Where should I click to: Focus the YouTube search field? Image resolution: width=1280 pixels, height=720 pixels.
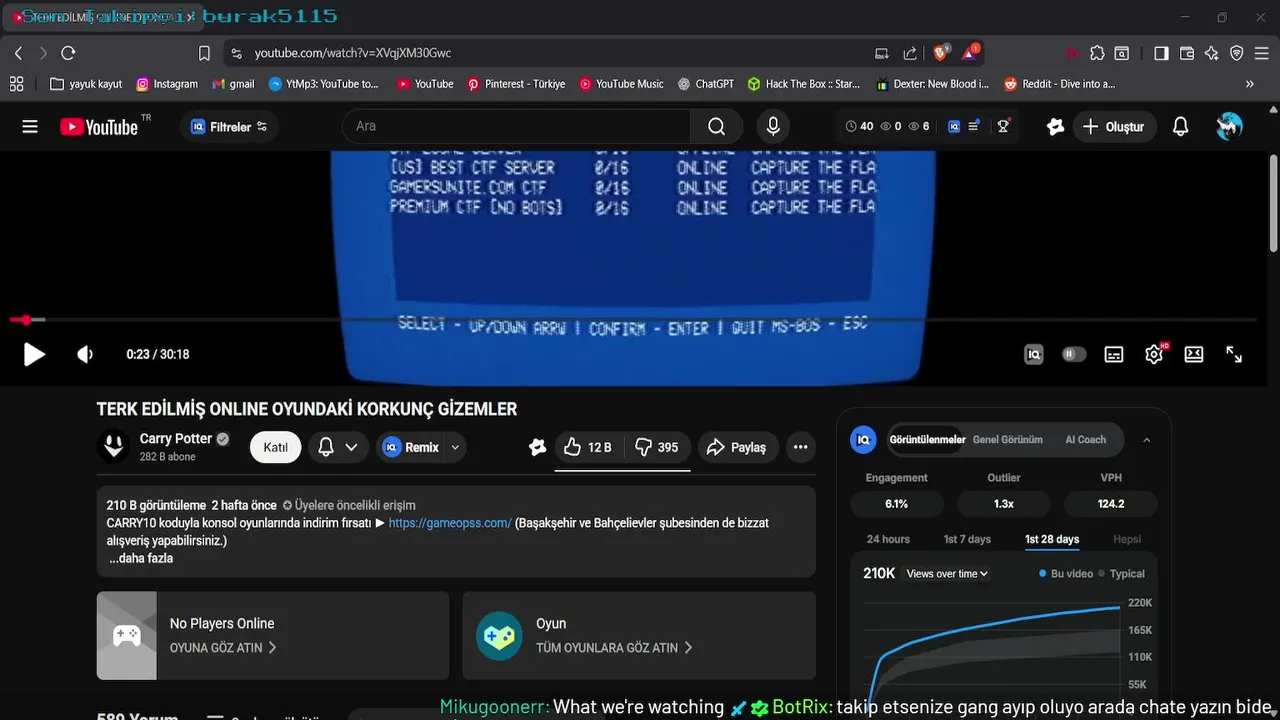tap(517, 127)
